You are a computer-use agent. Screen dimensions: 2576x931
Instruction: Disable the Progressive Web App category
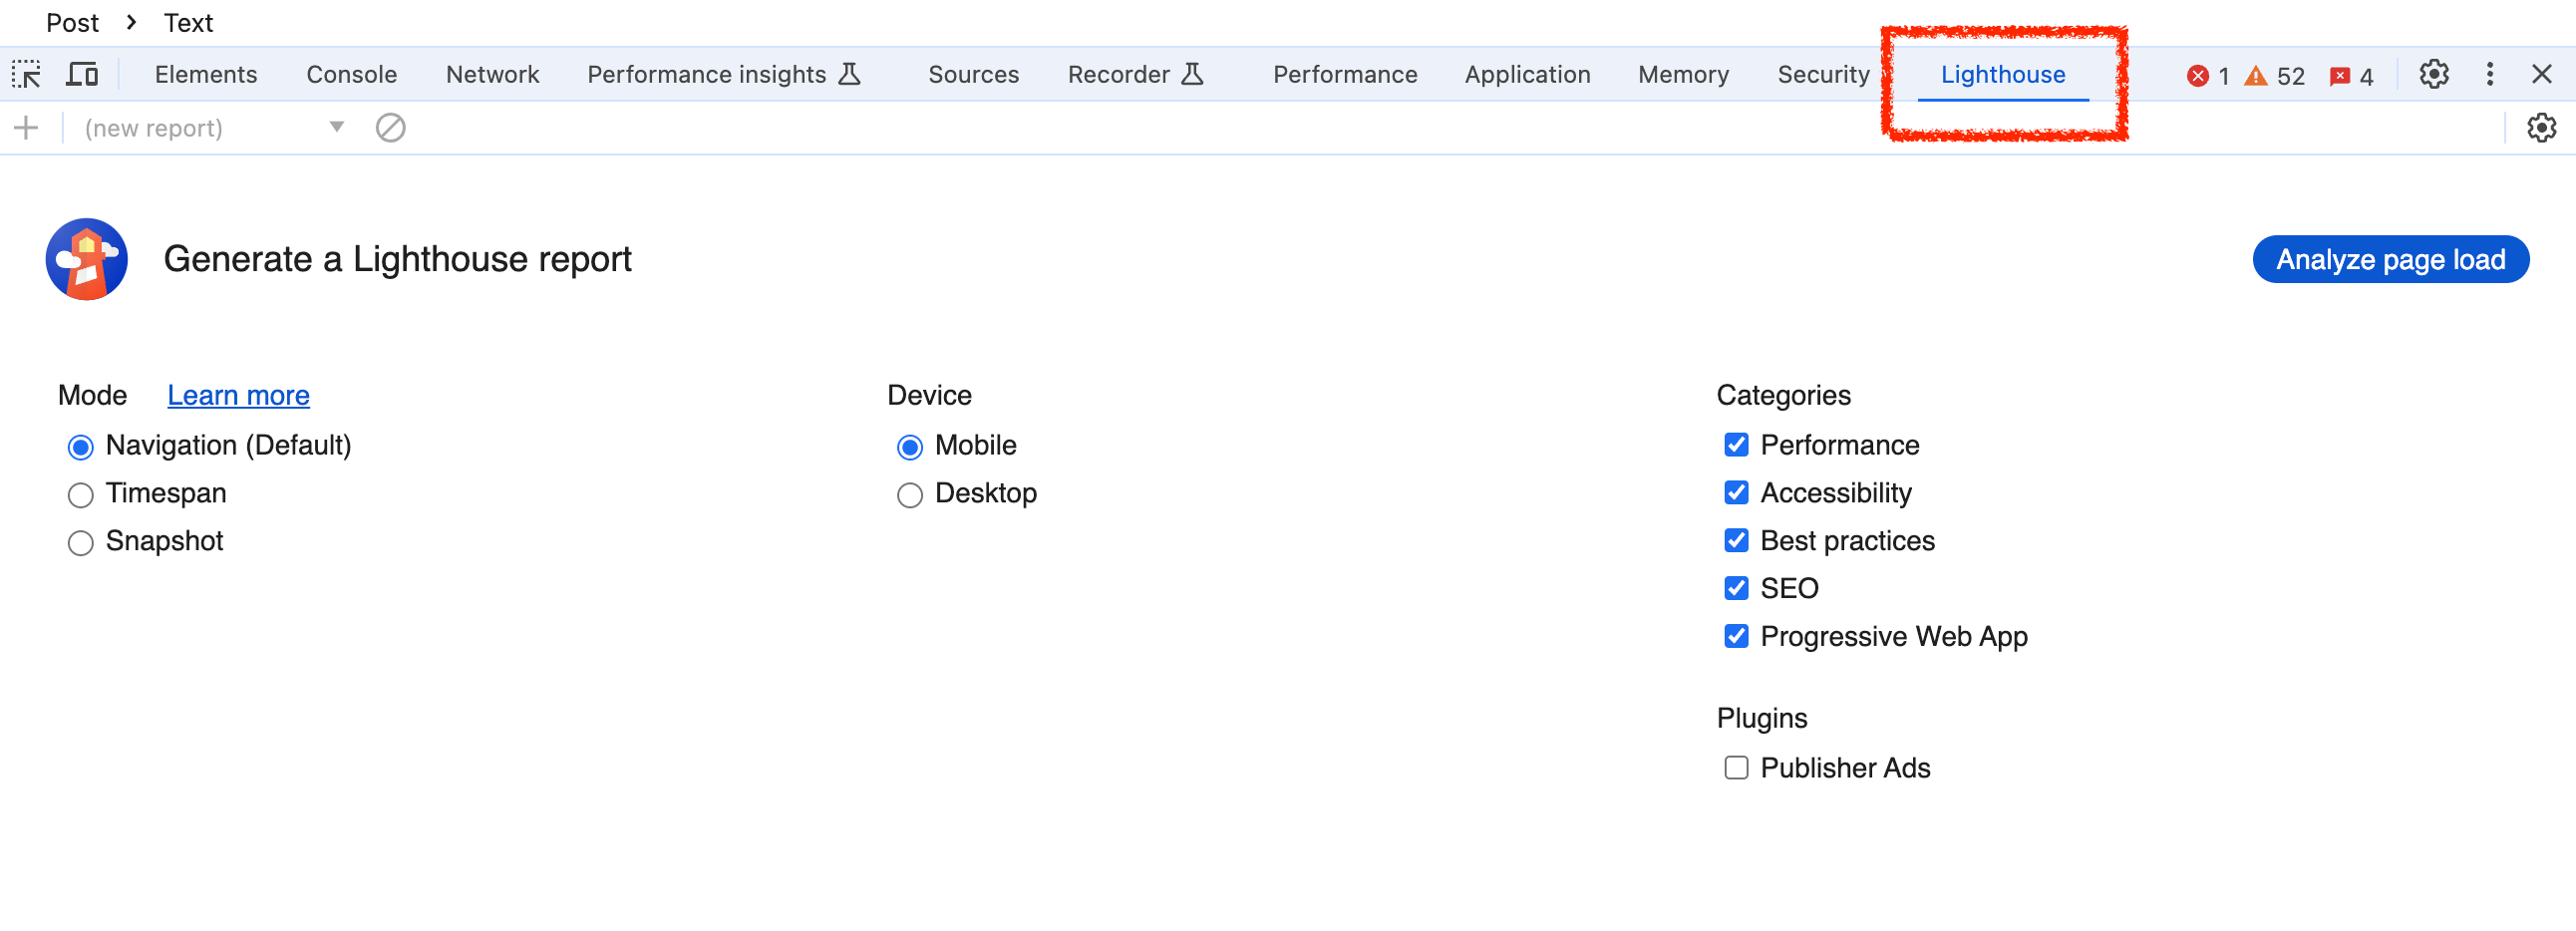pos(1736,636)
